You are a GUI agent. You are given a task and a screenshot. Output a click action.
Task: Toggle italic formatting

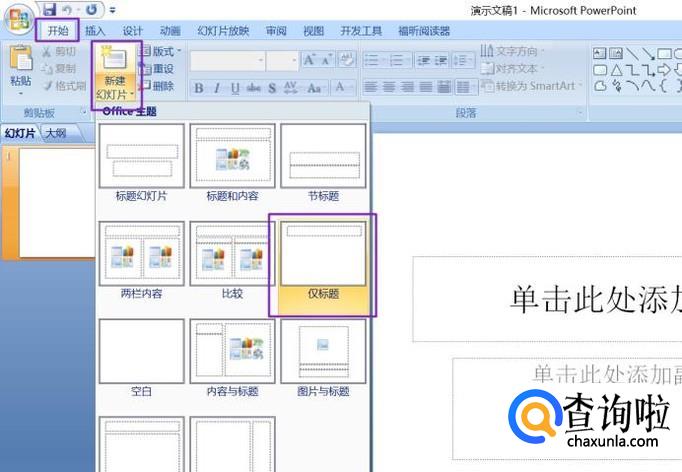pyautogui.click(x=217, y=88)
